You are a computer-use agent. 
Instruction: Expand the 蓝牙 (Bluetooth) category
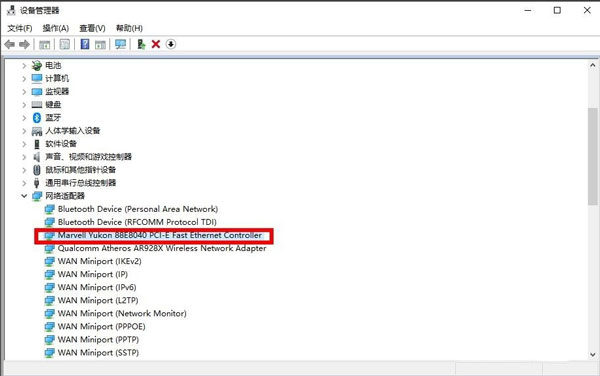click(24, 118)
